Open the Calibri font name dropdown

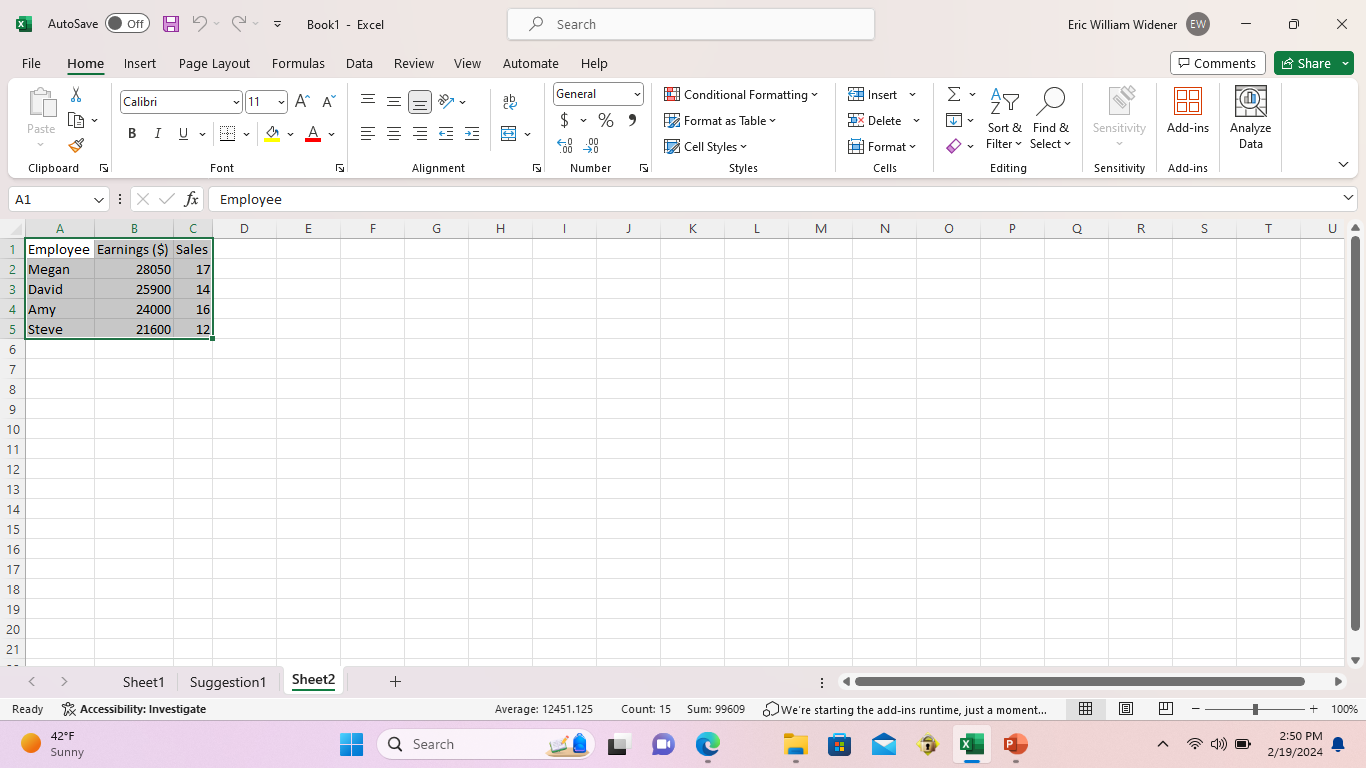pos(236,102)
